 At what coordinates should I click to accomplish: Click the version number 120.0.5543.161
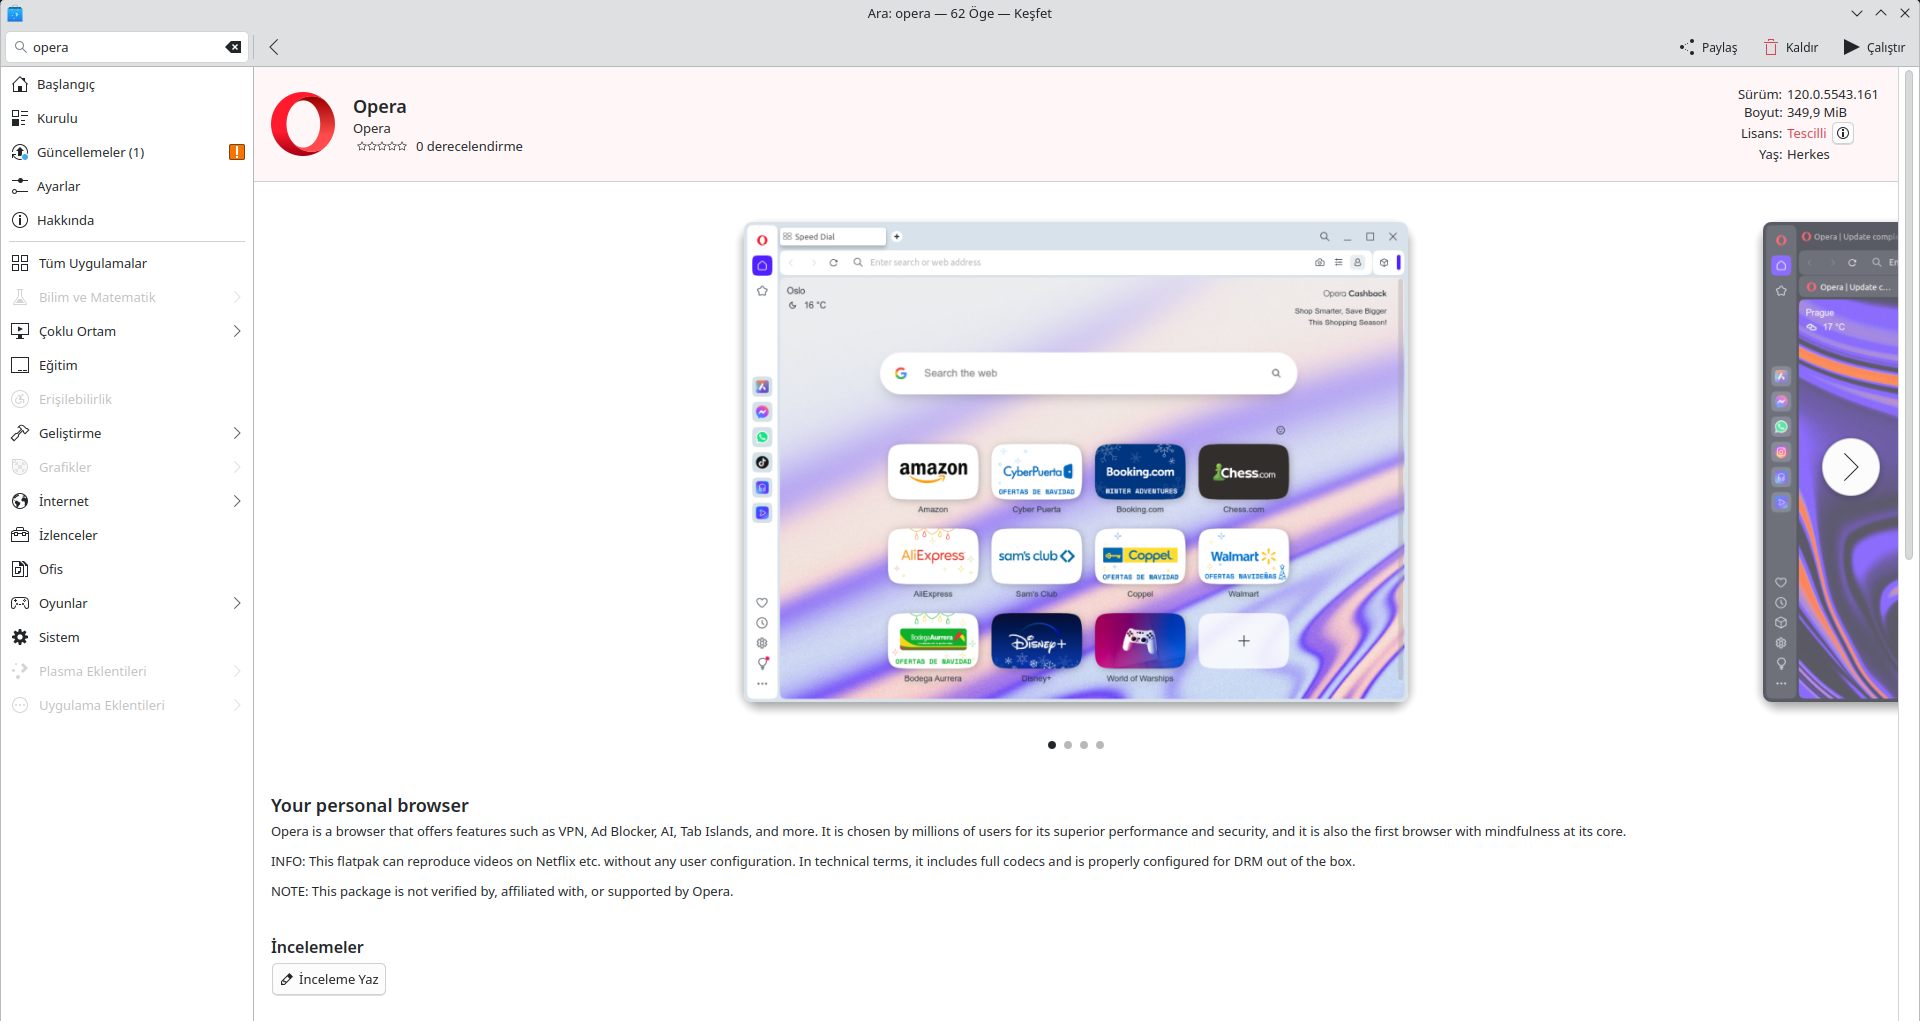(1832, 95)
